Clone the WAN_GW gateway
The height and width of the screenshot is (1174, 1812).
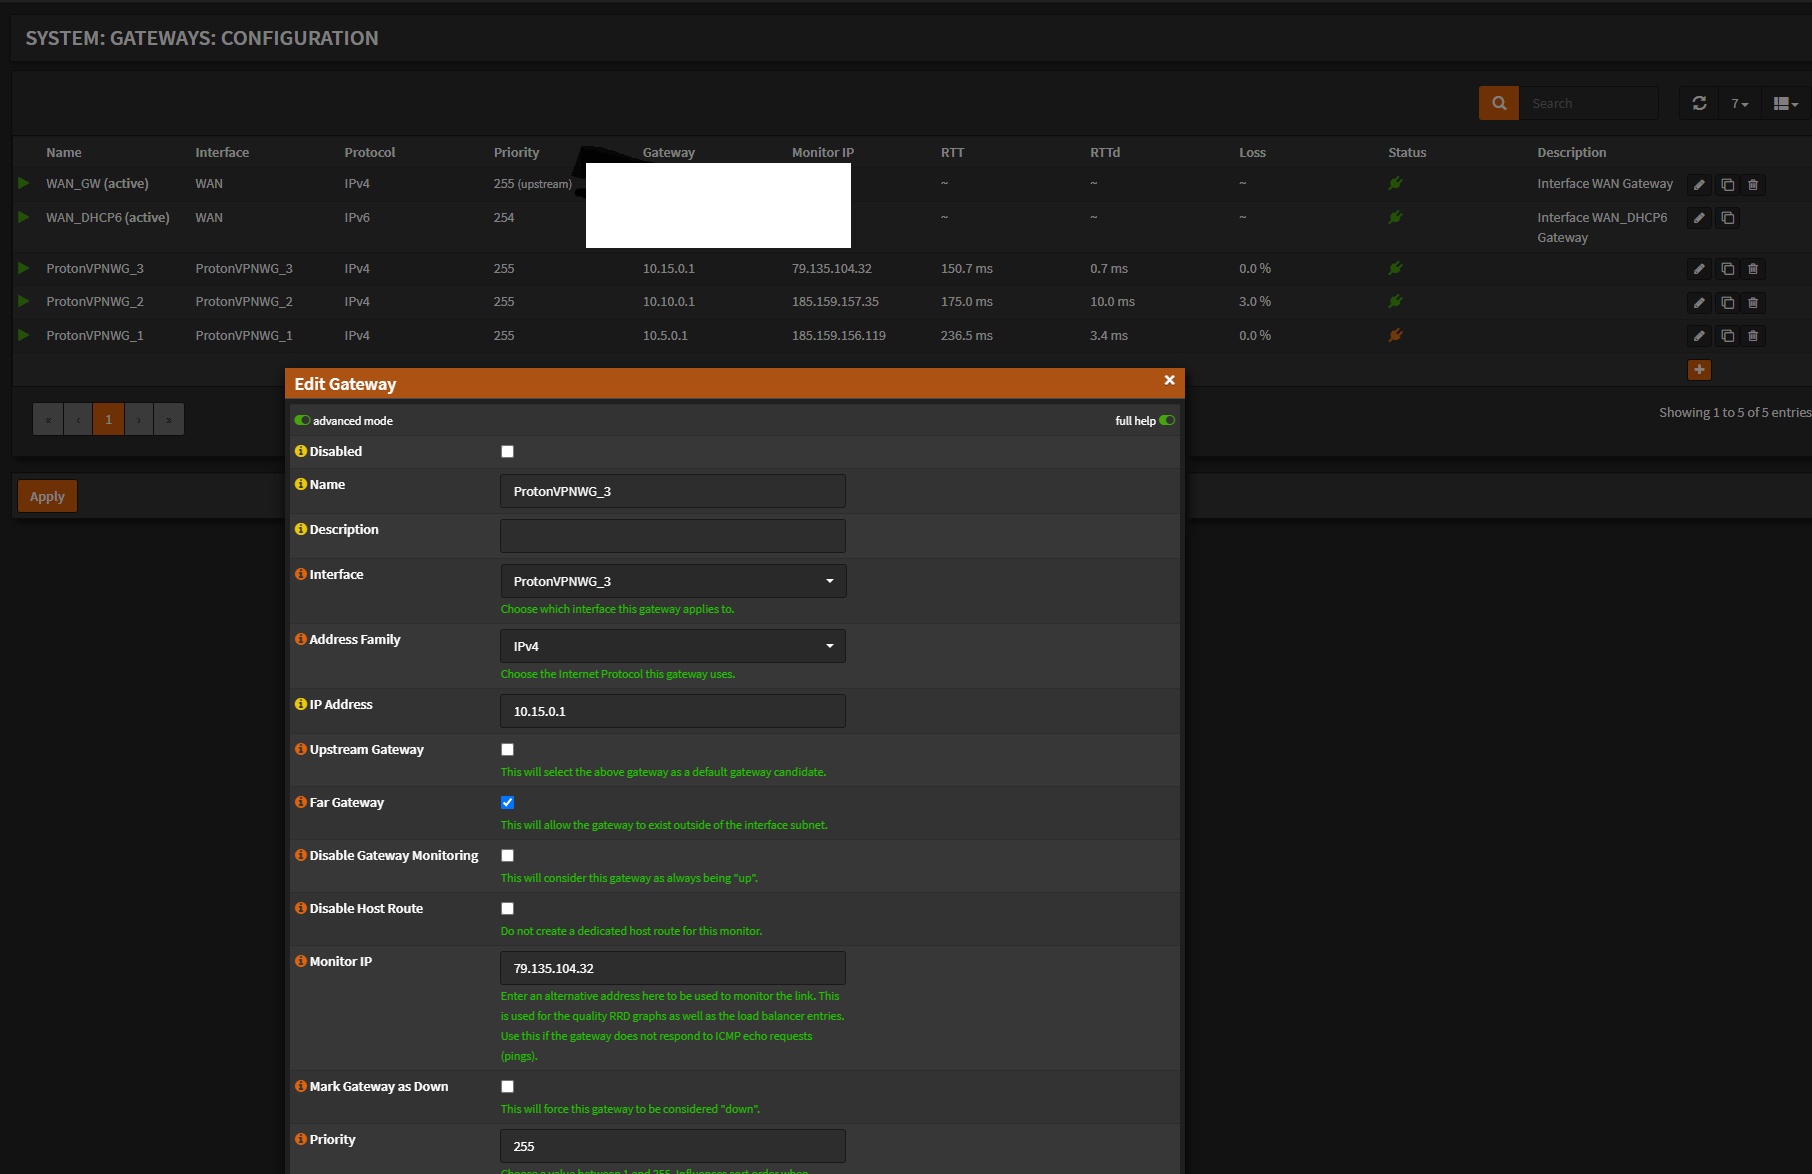(1727, 185)
